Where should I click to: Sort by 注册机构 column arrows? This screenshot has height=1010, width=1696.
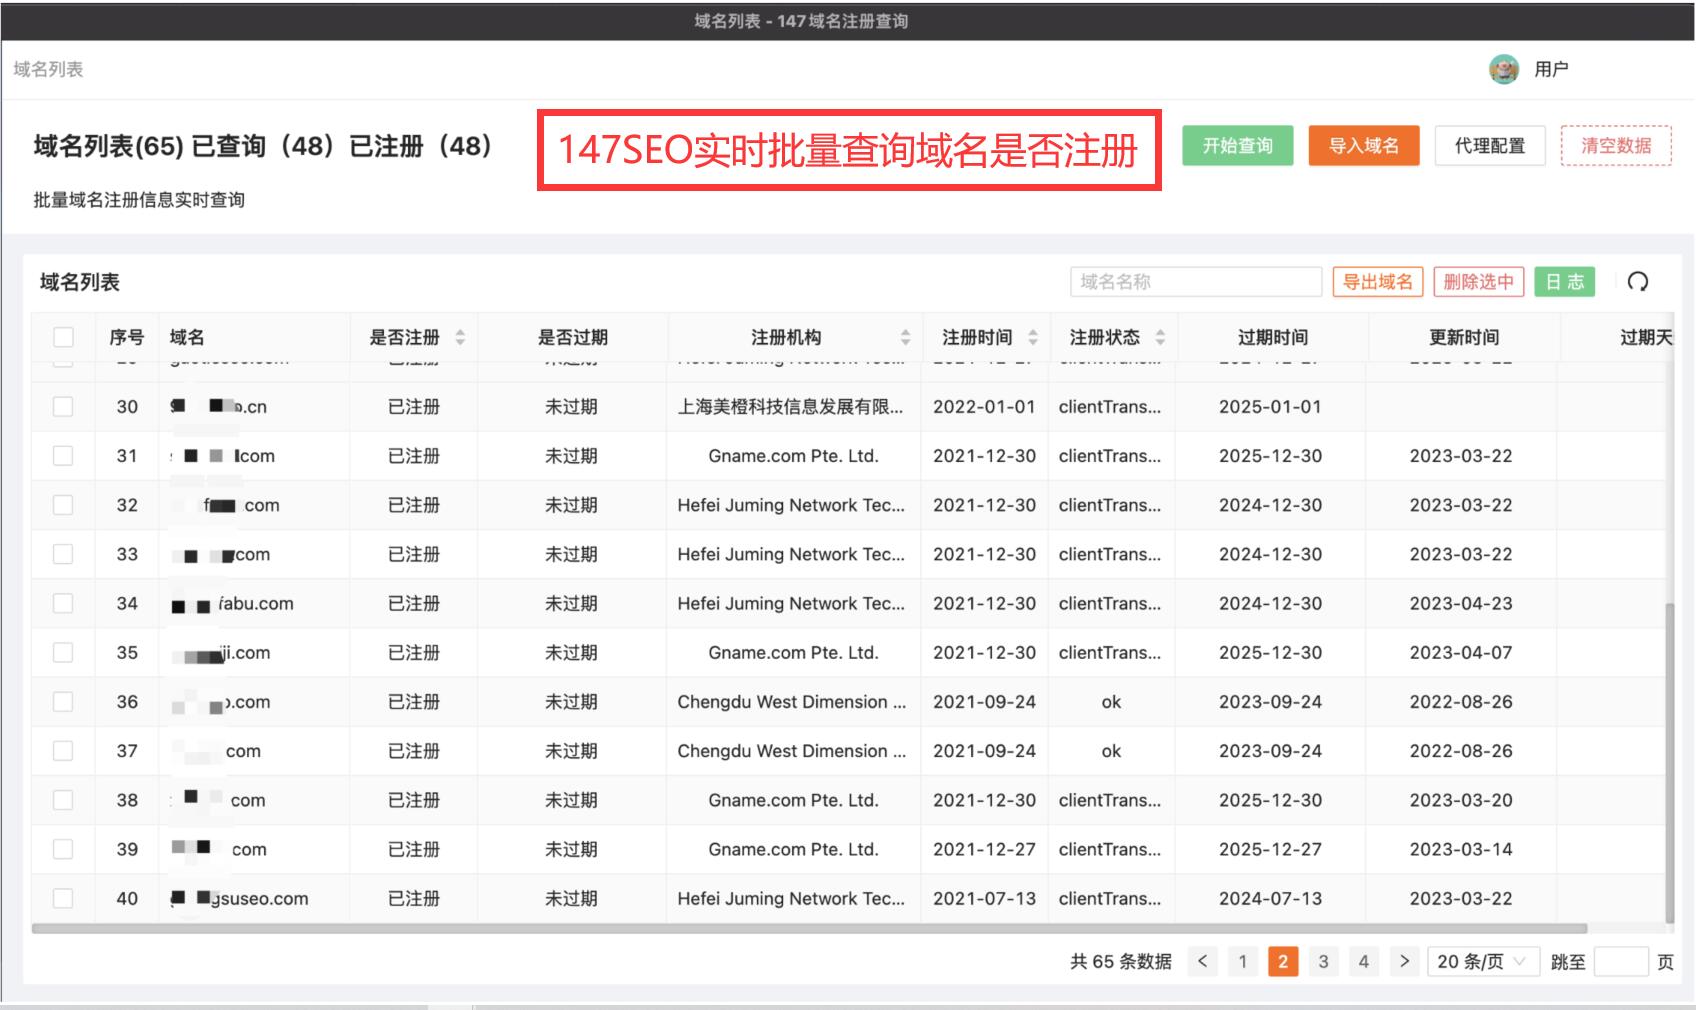[905, 338]
